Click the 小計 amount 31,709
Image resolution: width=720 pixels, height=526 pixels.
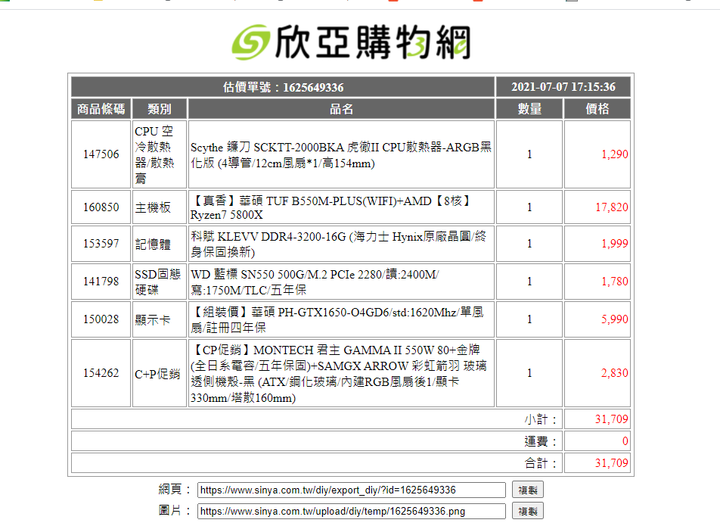[612, 419]
